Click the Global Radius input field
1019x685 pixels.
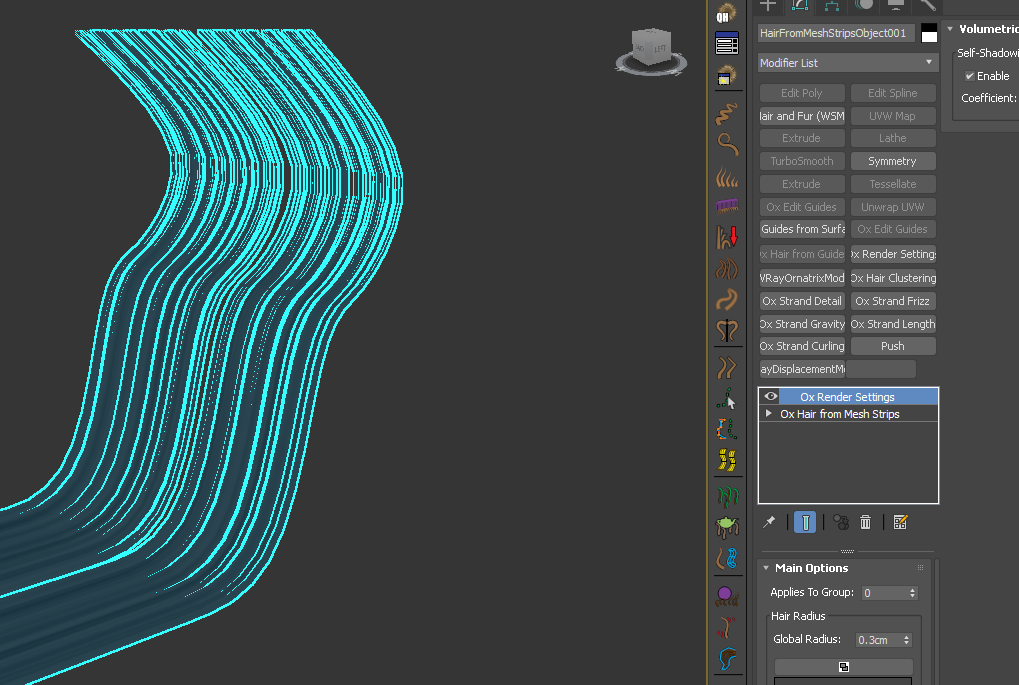878,640
